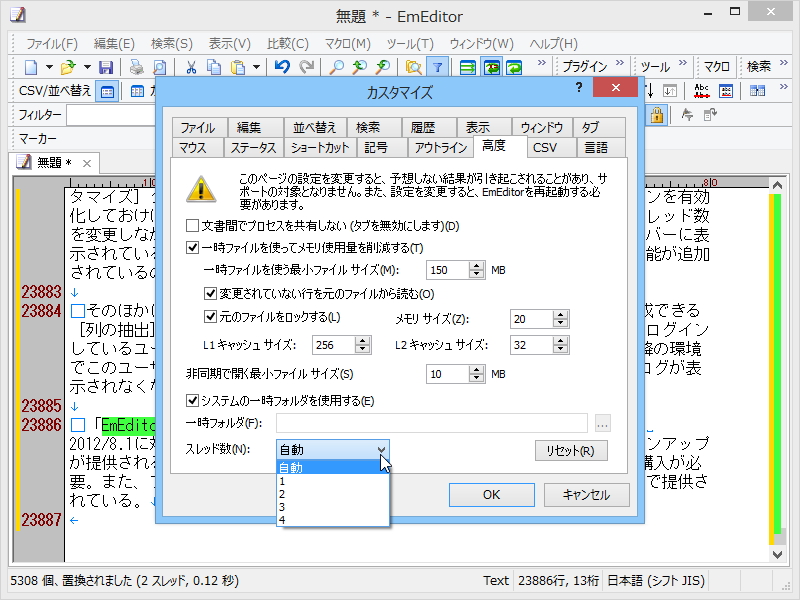This screenshot has height=600, width=800.
Task: Switch to the ショートカット tab
Action: click(320, 147)
